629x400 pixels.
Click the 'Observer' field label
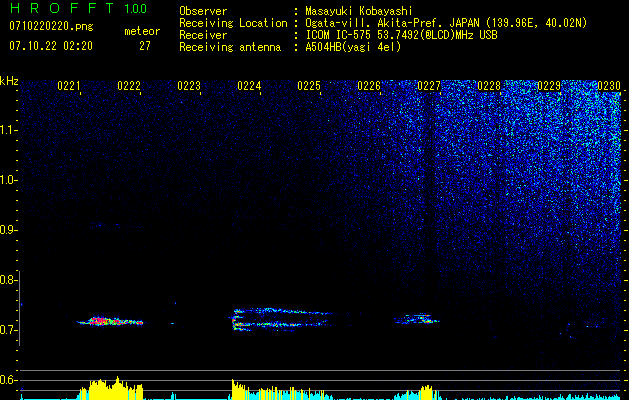[203, 11]
